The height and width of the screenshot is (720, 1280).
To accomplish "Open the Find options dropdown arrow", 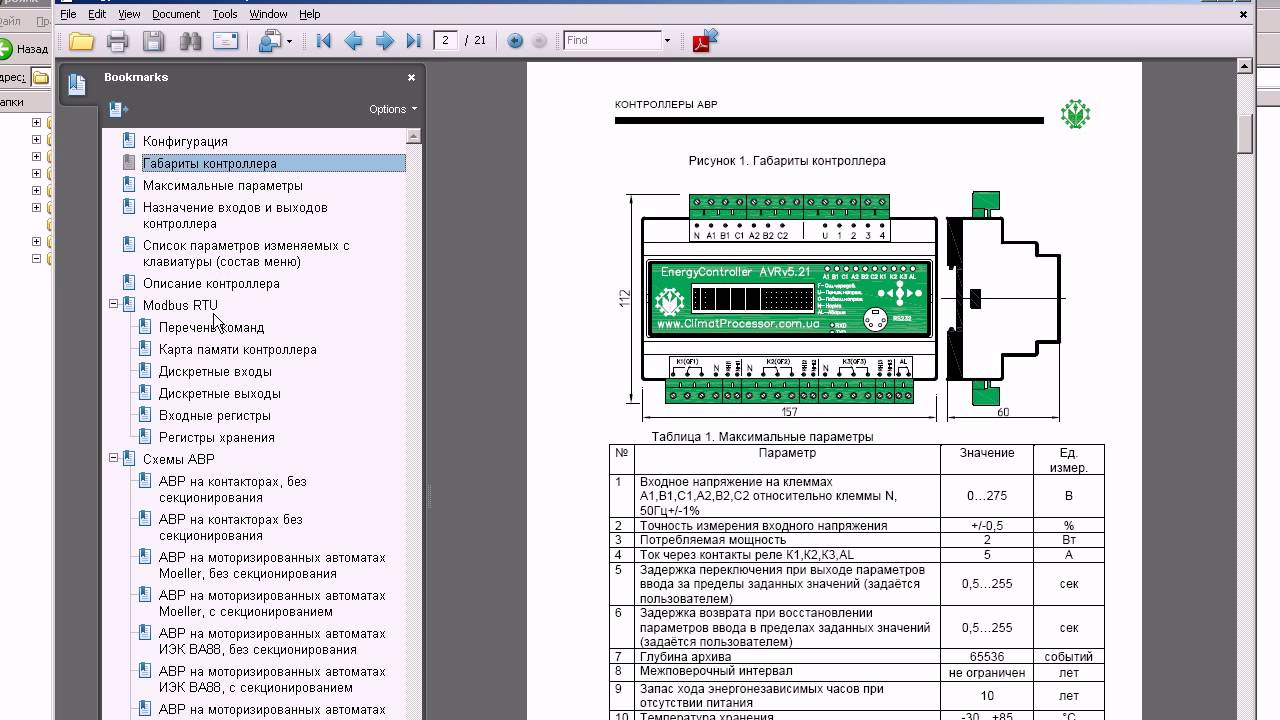I will [667, 41].
